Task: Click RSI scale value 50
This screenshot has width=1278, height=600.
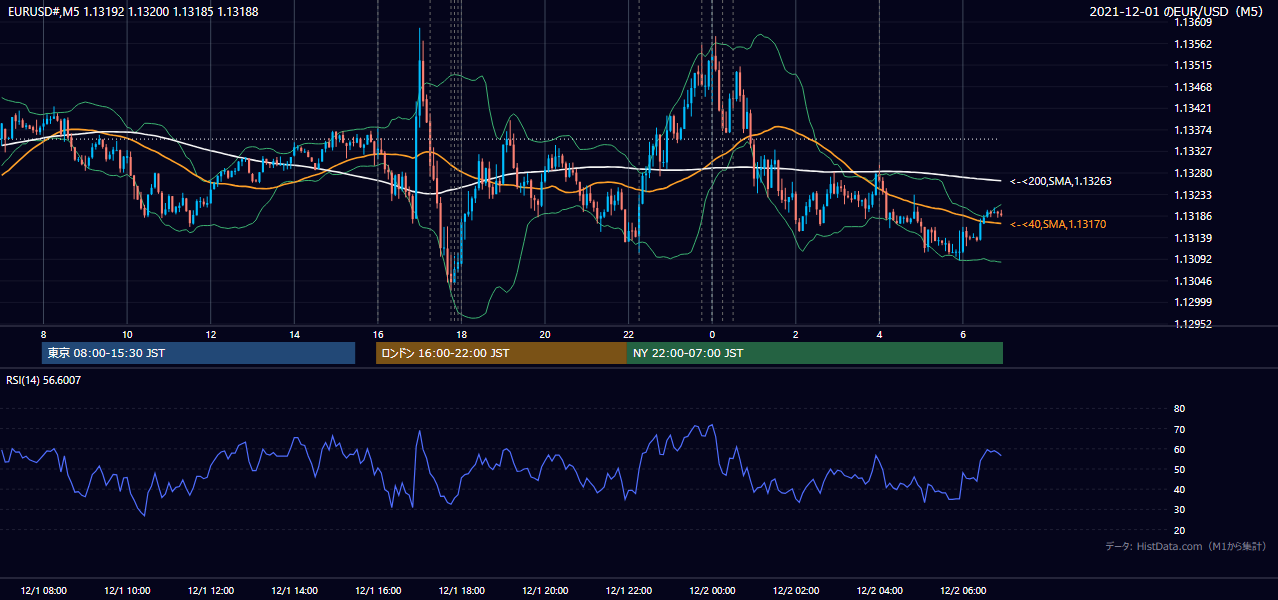Action: click(1179, 469)
